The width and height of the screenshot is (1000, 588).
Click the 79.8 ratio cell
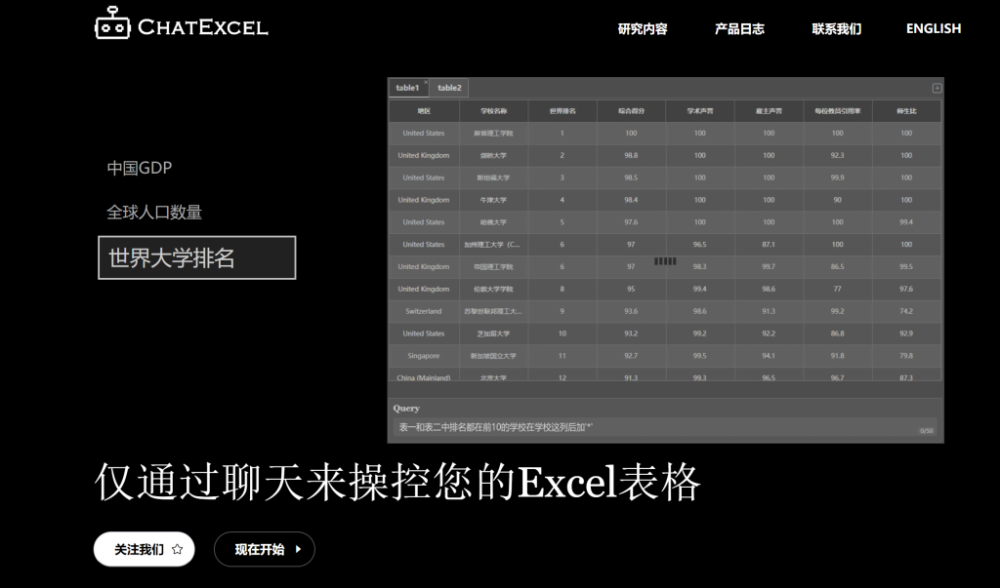(x=907, y=356)
